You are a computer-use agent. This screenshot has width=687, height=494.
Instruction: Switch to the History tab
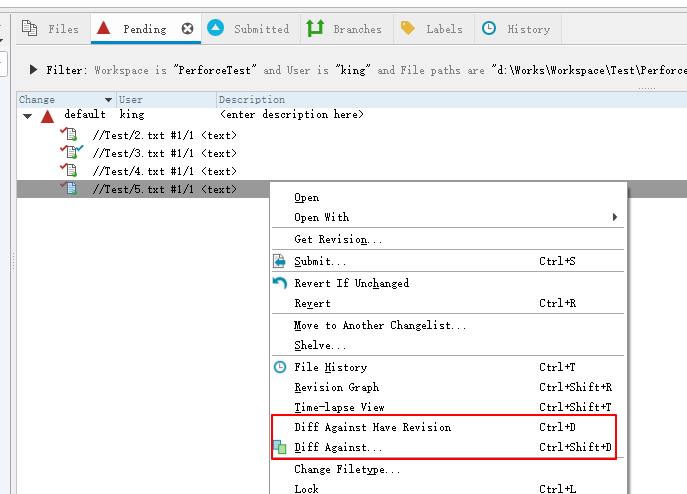(516, 29)
